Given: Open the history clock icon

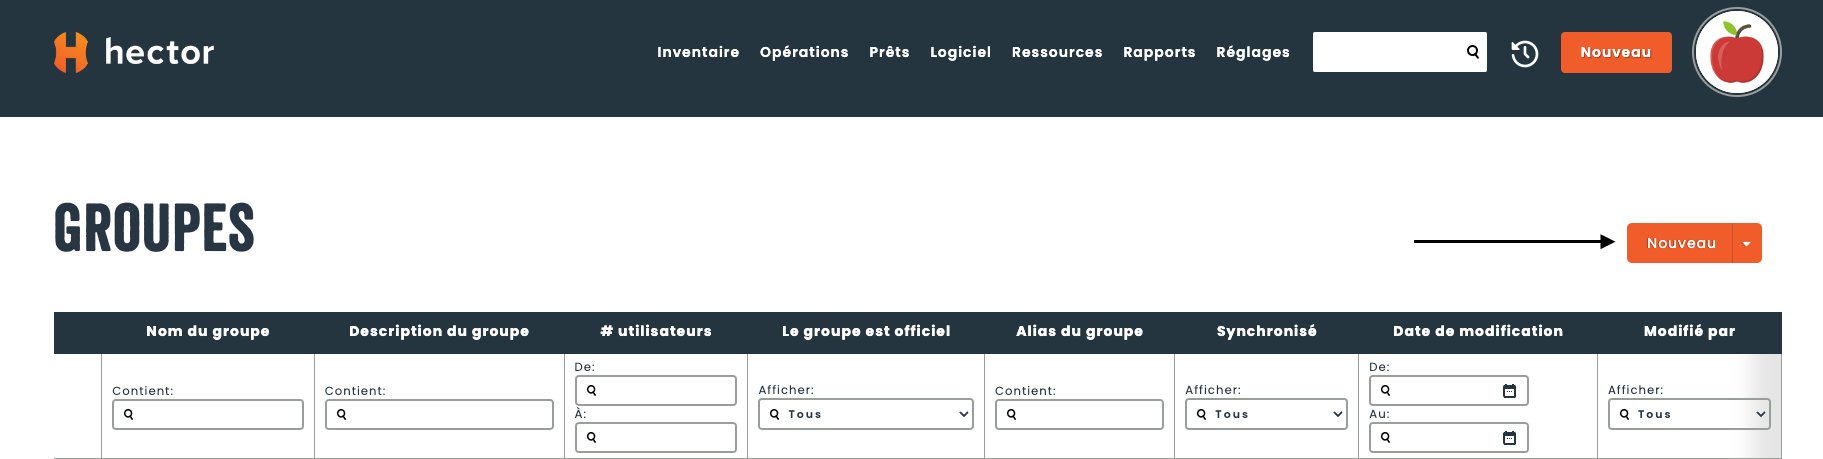Looking at the screenshot, I should click(x=1524, y=53).
